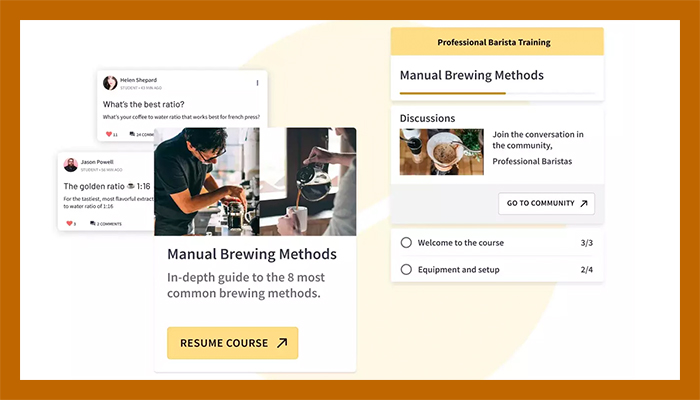700x400 pixels.
Task: Click the heart icon on Helen Shepard's post
Action: coord(109,134)
